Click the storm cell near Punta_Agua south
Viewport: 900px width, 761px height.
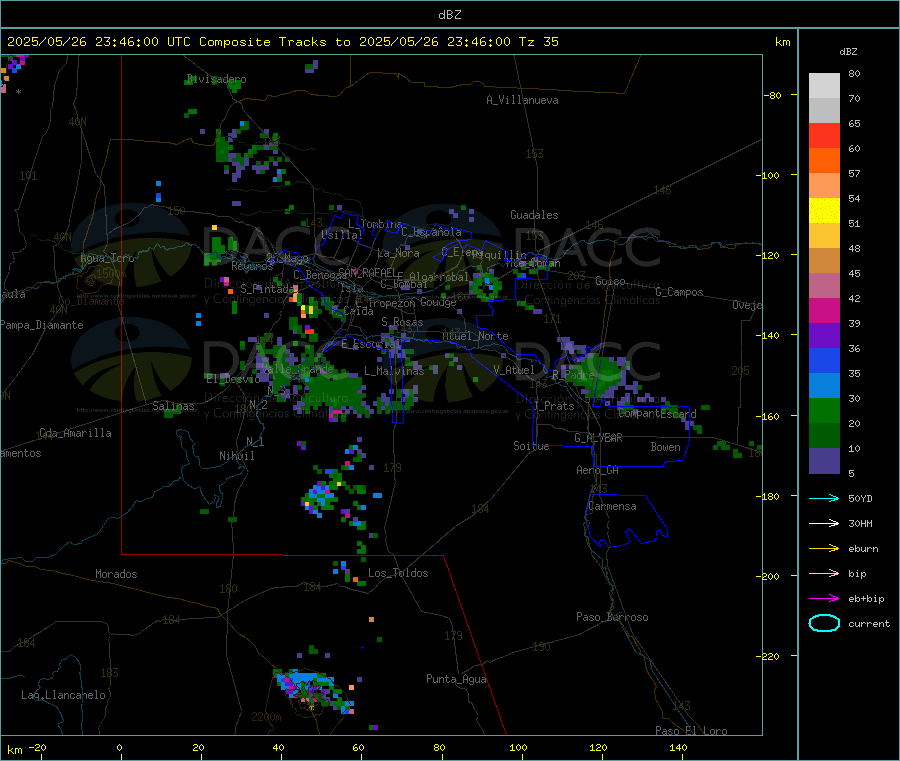313,690
